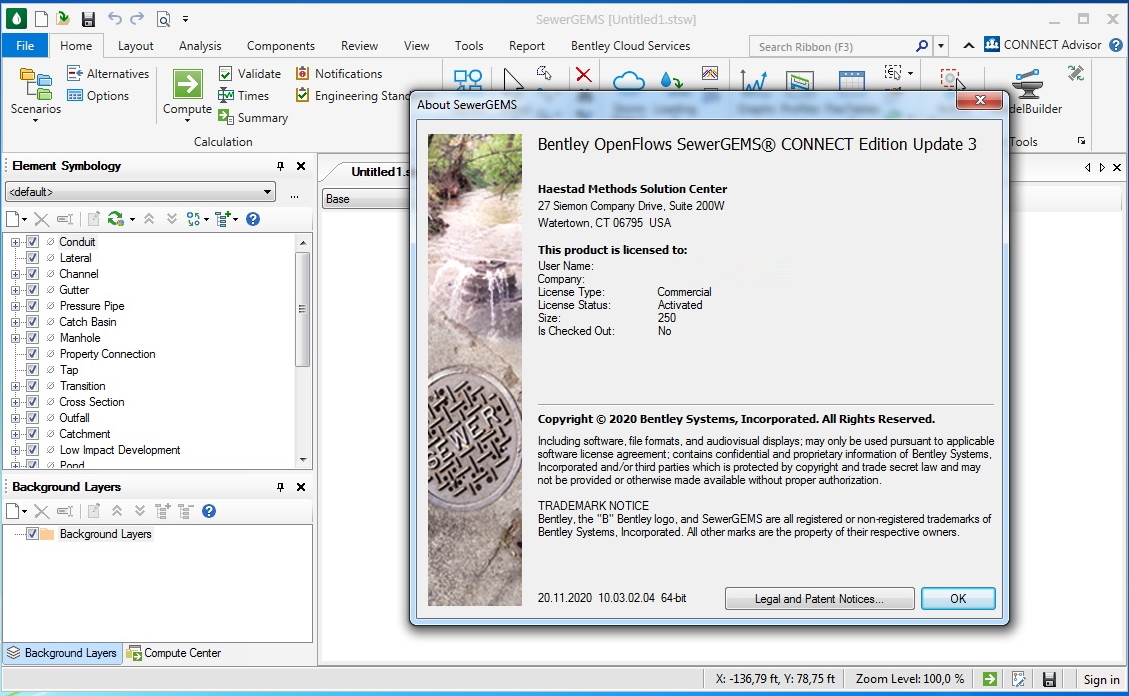Click the Open file icon in quick access toolbar
The height and width of the screenshot is (696, 1129).
point(63,19)
